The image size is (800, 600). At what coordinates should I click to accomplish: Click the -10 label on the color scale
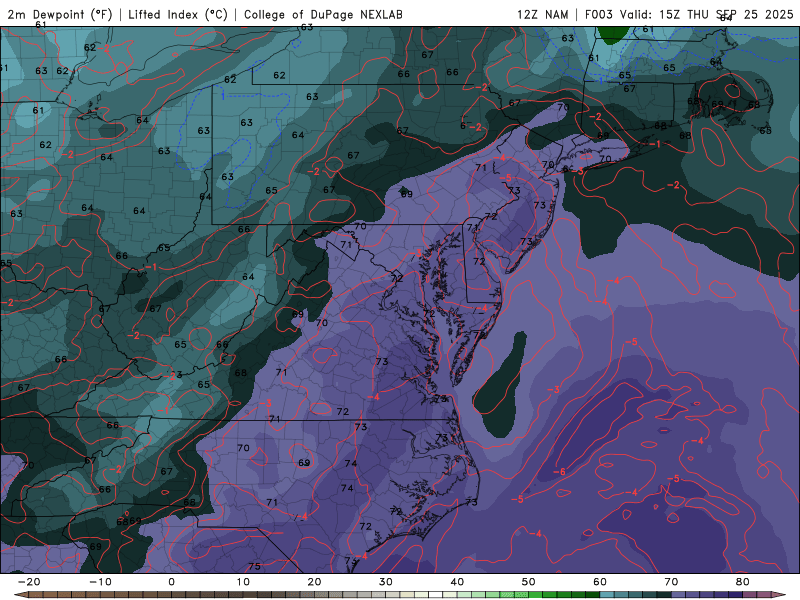[x=100, y=582]
